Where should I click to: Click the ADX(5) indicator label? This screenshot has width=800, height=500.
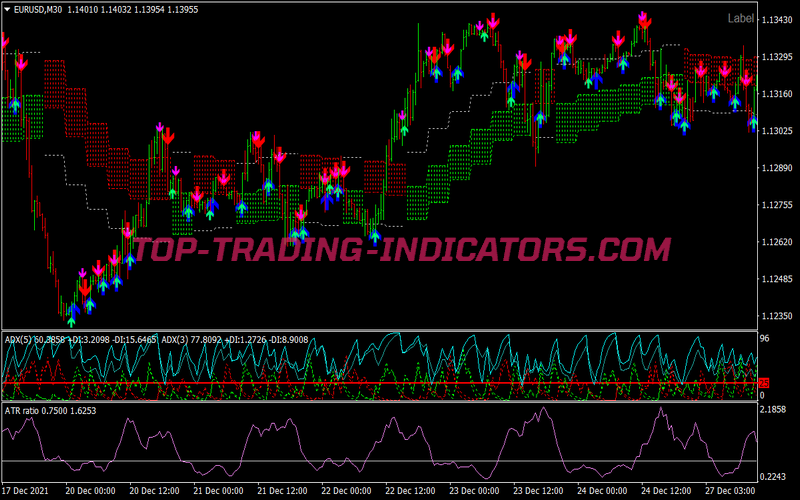(x=82, y=339)
